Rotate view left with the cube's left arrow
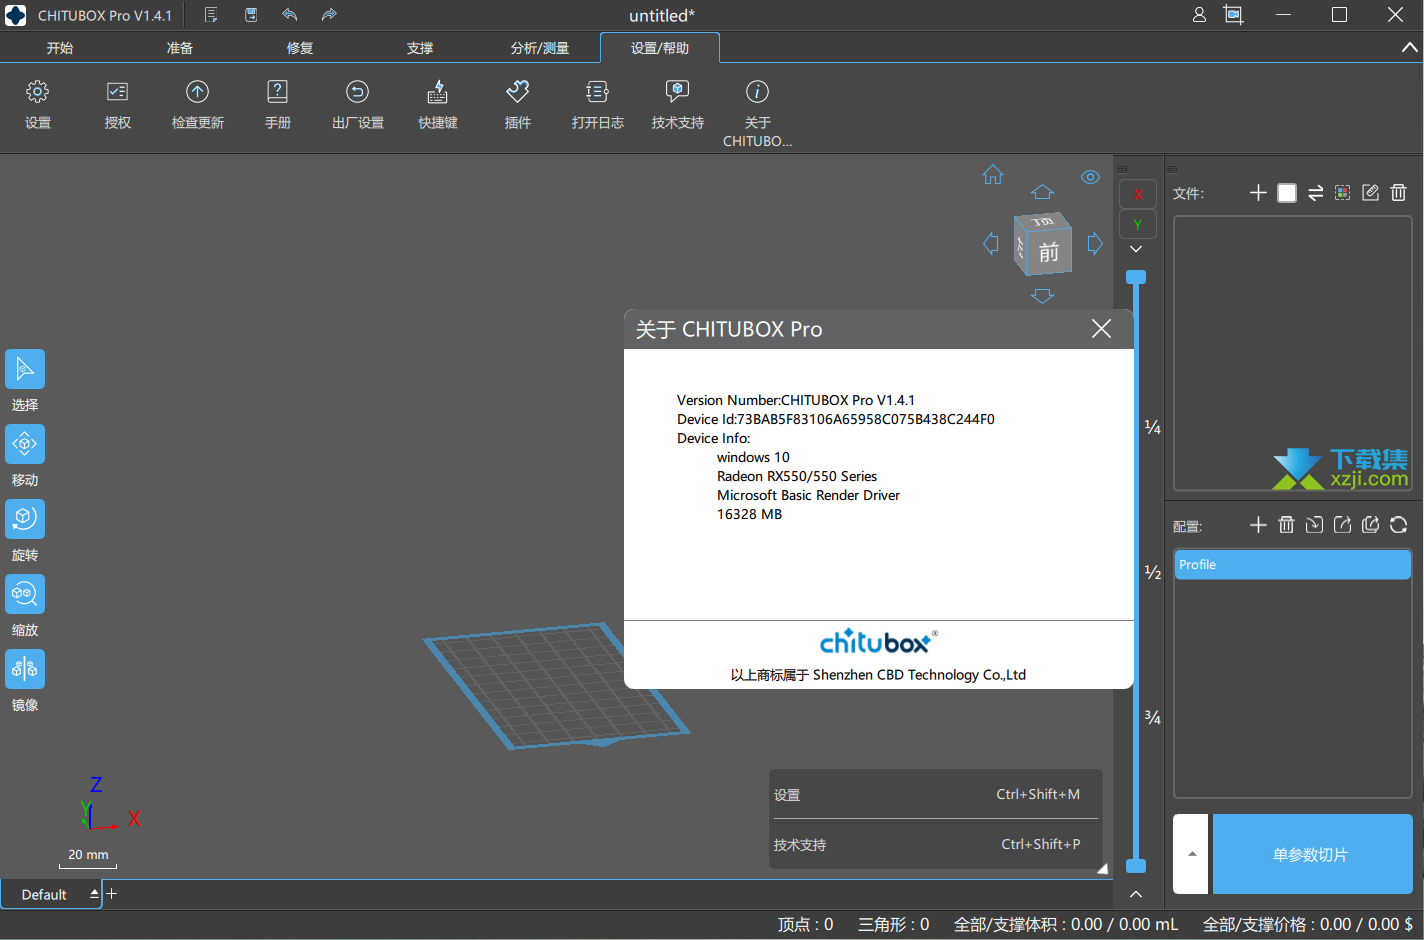 click(x=991, y=243)
